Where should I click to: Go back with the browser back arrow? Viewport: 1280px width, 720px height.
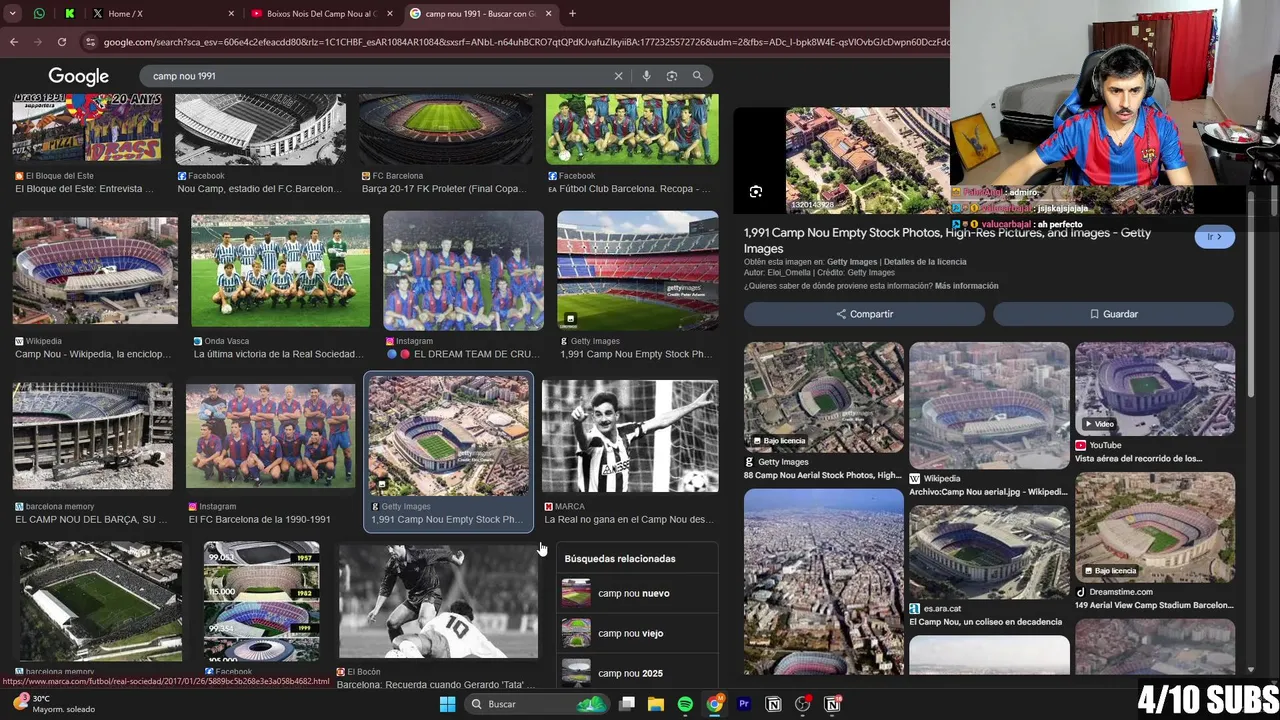click(x=14, y=42)
